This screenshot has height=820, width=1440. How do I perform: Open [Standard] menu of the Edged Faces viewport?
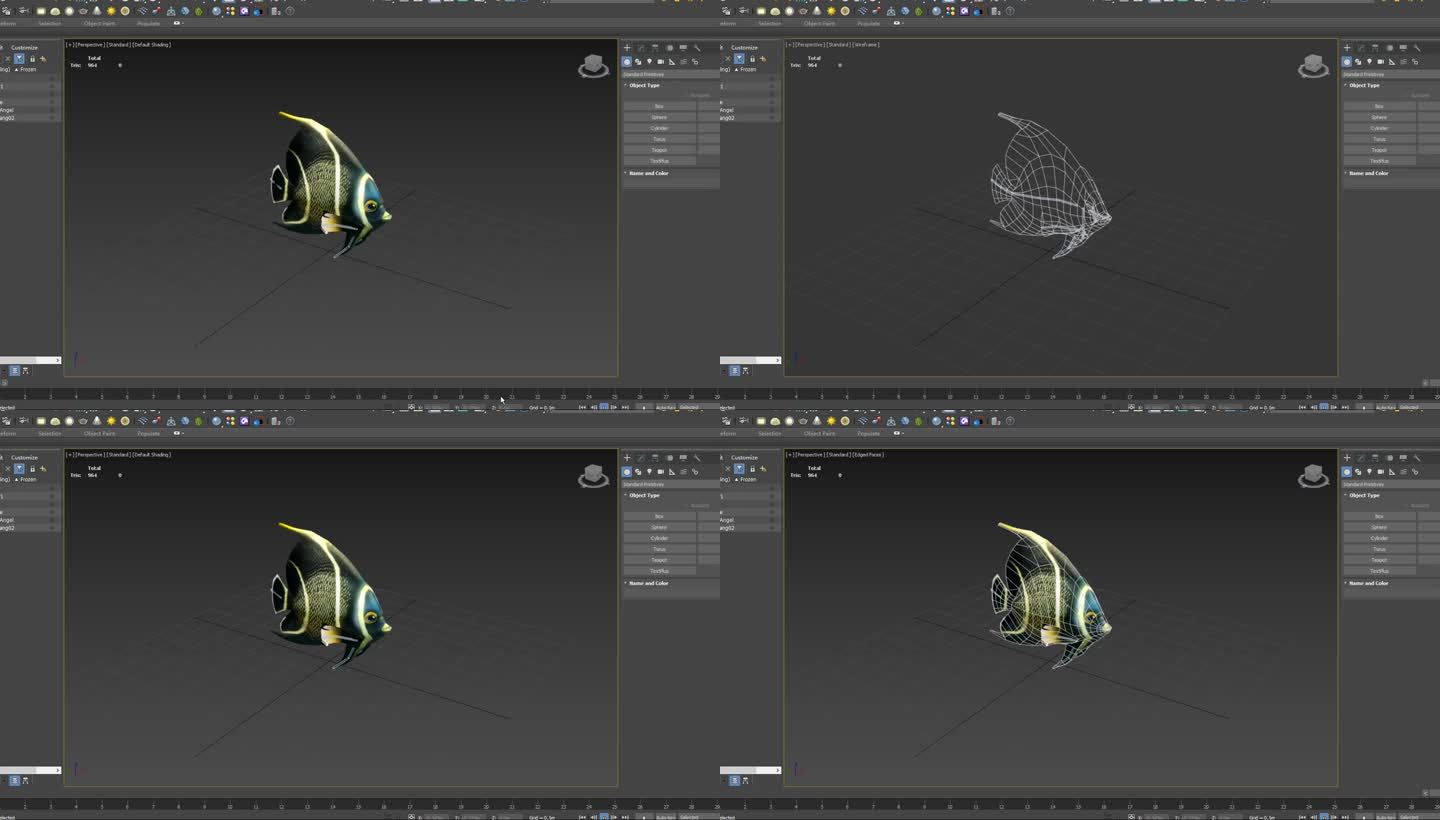(838, 455)
